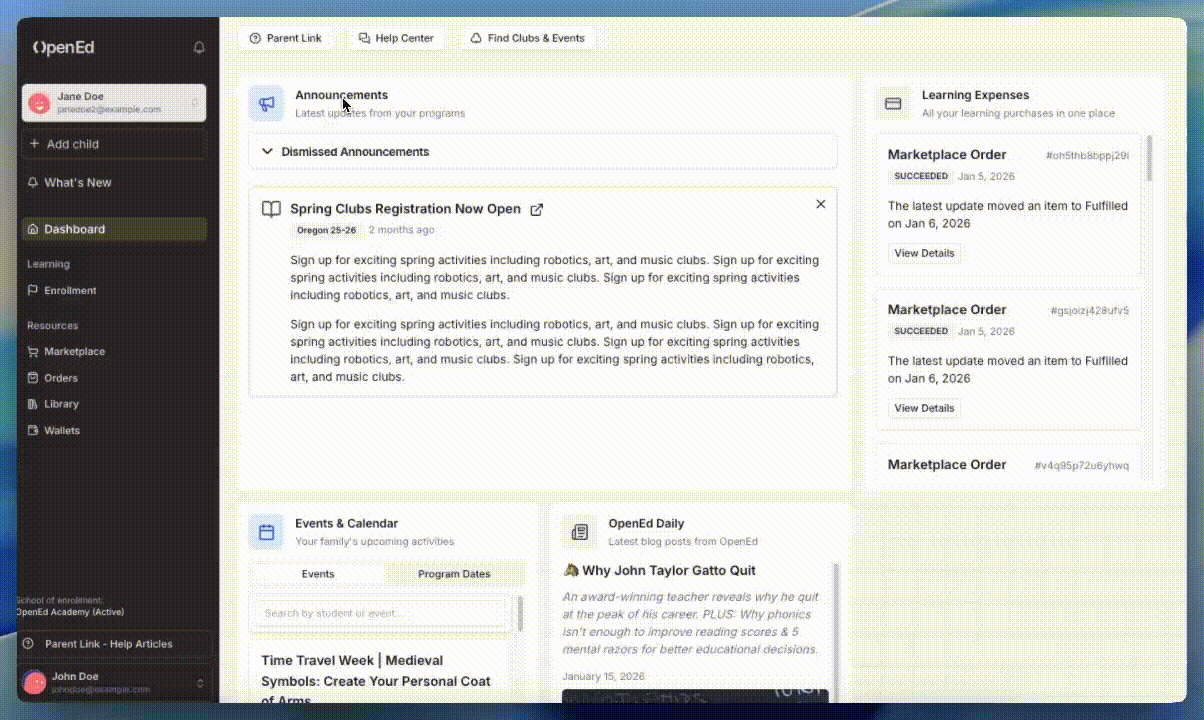Screen dimensions: 1204x720
Task: Click the book icon on Spring Clubs announcement
Action: pyautogui.click(x=271, y=210)
